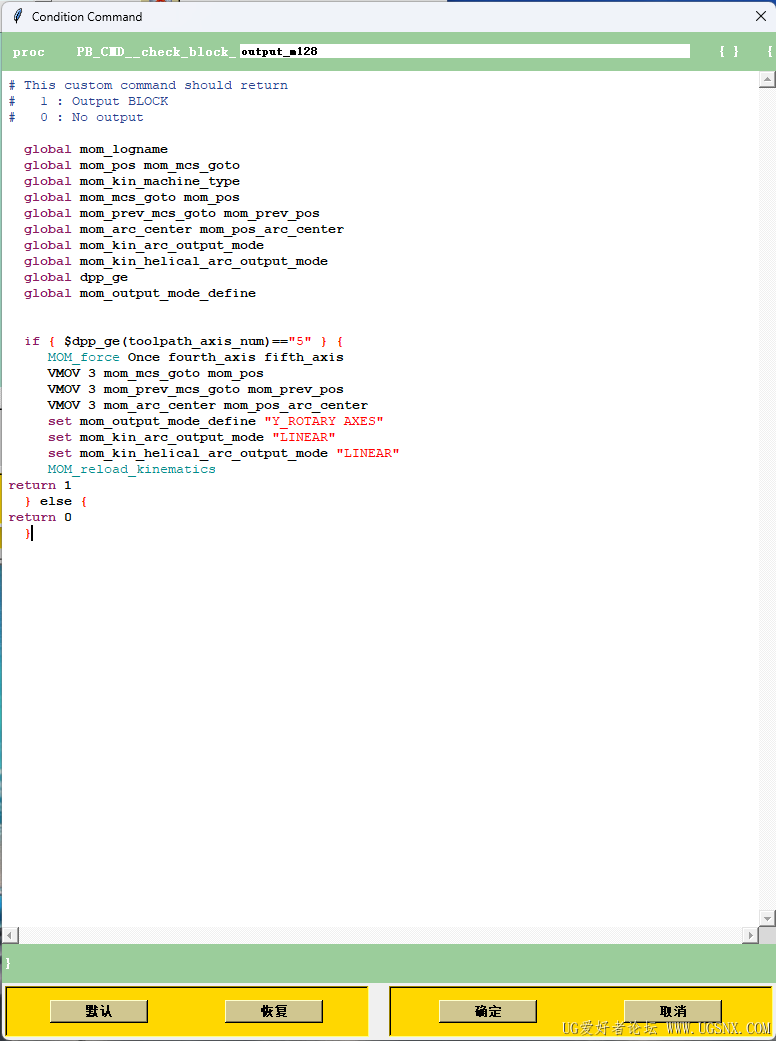Click the horizontal scrollbar left arrow
This screenshot has width=776, height=1041.
pos(9,935)
